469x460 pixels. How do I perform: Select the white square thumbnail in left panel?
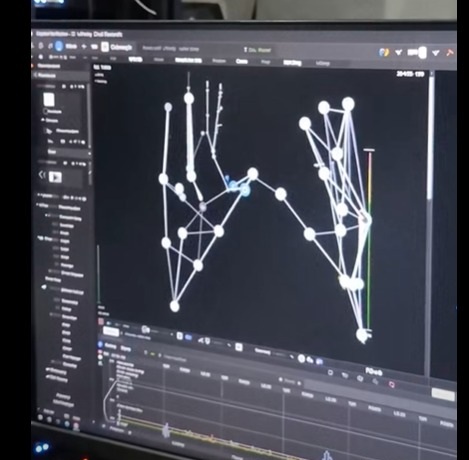pyautogui.click(x=49, y=99)
